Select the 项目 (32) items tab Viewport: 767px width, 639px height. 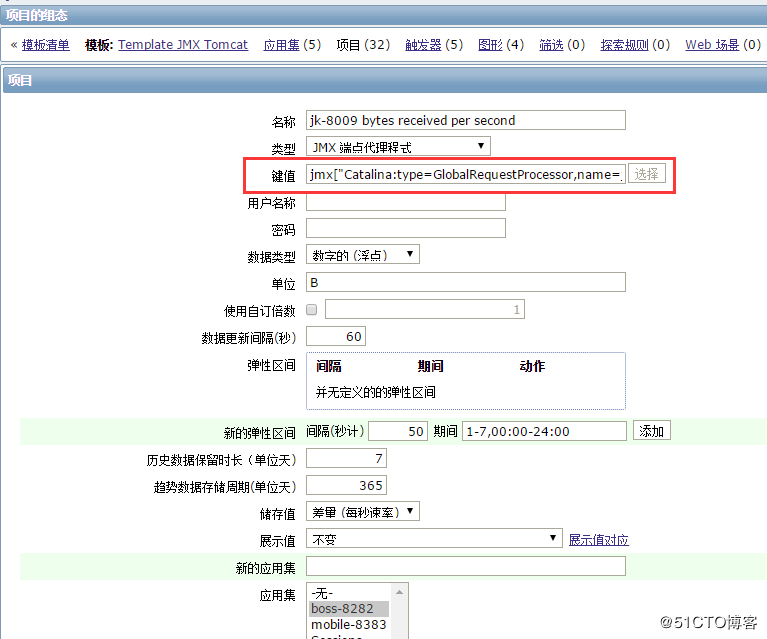363,45
